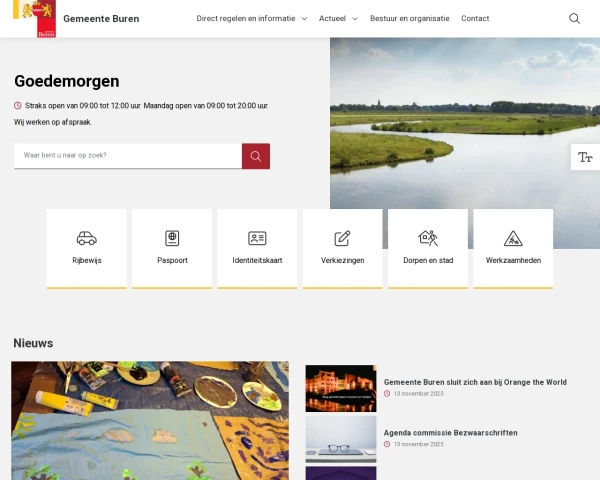
Task: Expand the Actueel dropdown chevron
Action: point(355,19)
